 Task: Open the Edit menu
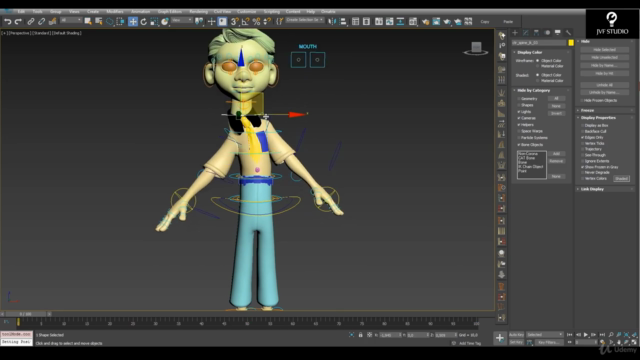[21, 11]
